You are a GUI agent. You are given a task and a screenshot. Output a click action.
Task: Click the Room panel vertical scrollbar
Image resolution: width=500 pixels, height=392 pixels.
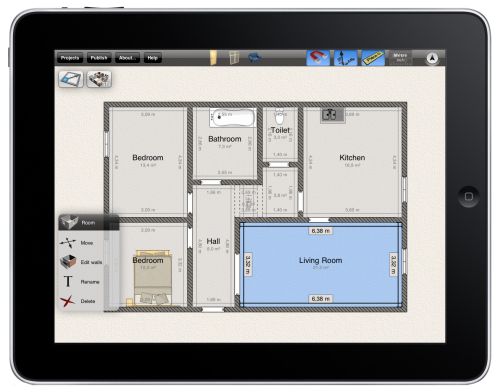(x=107, y=270)
